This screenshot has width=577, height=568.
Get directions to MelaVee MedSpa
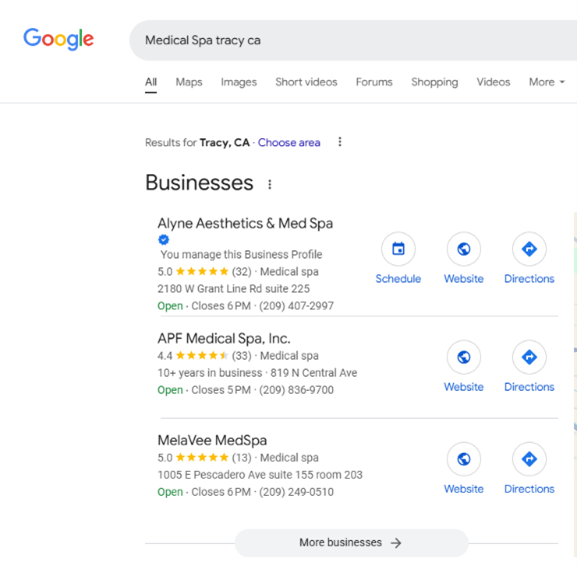[529, 459]
